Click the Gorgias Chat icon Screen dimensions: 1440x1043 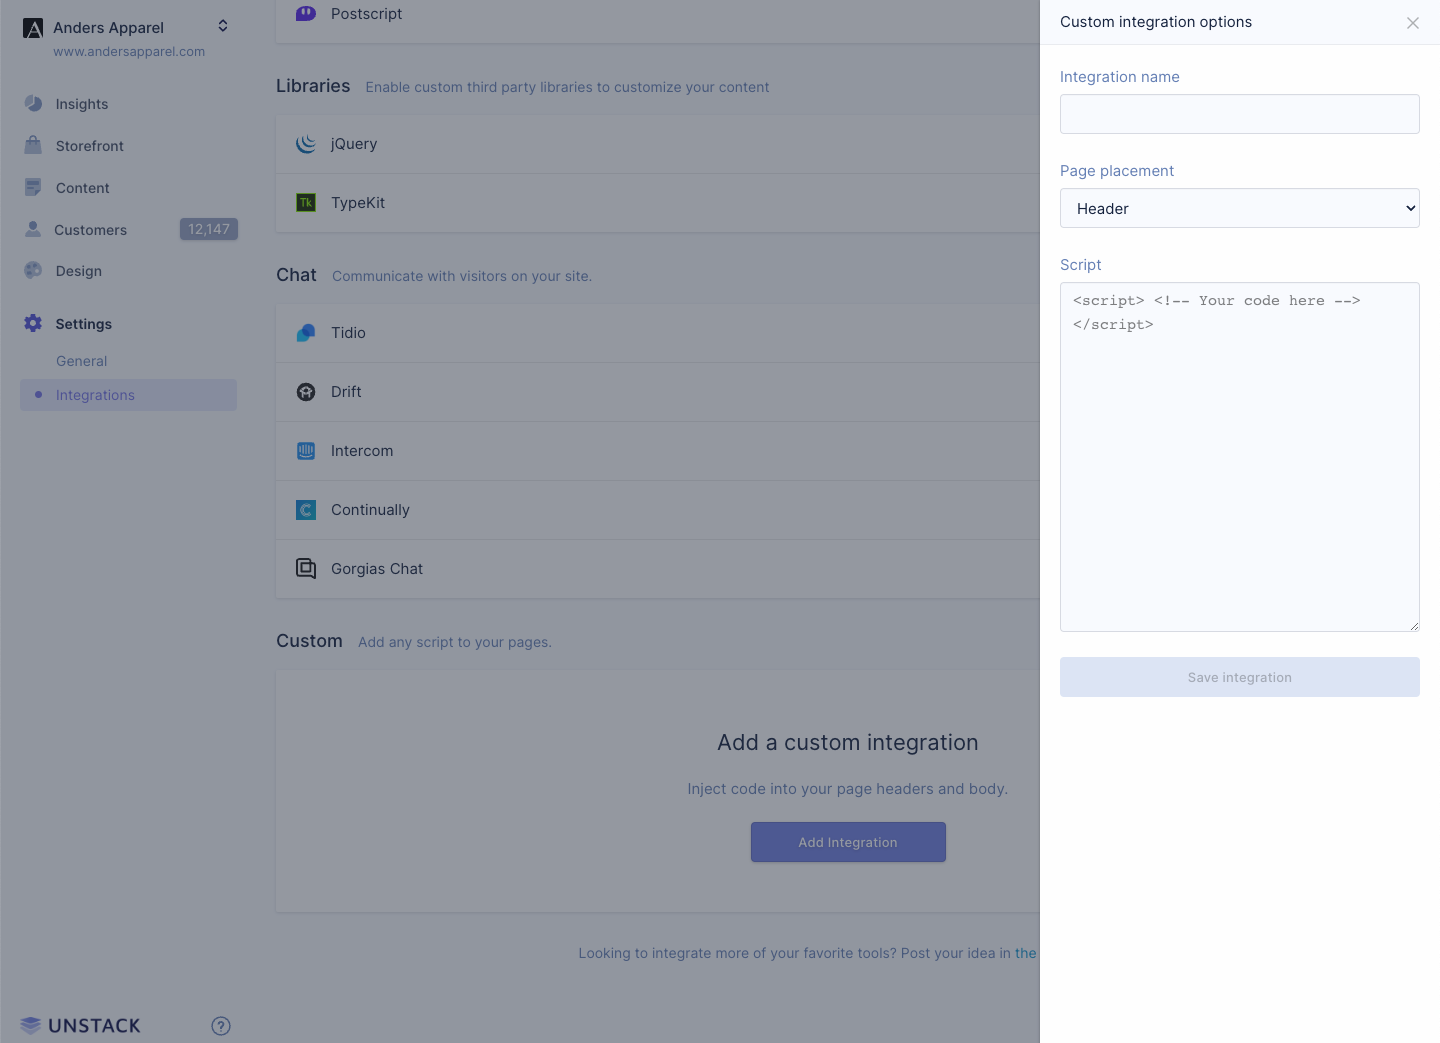[306, 569]
